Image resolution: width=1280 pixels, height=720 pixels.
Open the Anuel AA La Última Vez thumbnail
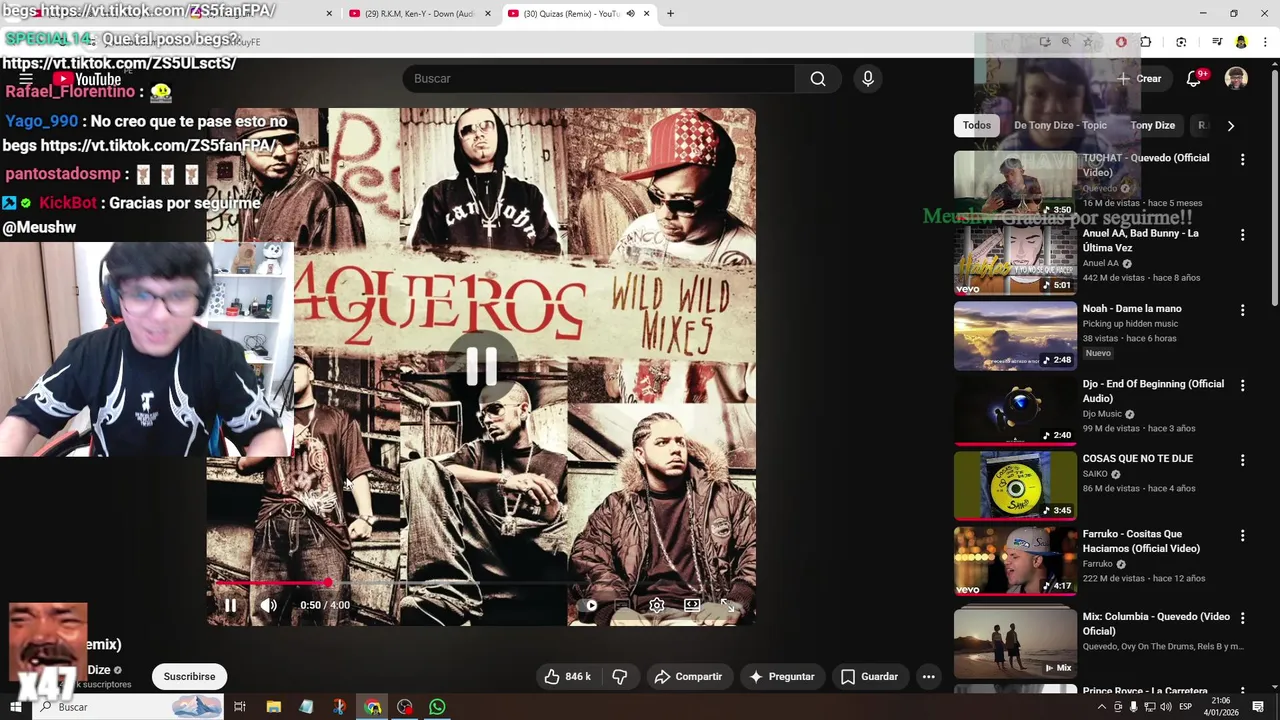[x=1015, y=260]
